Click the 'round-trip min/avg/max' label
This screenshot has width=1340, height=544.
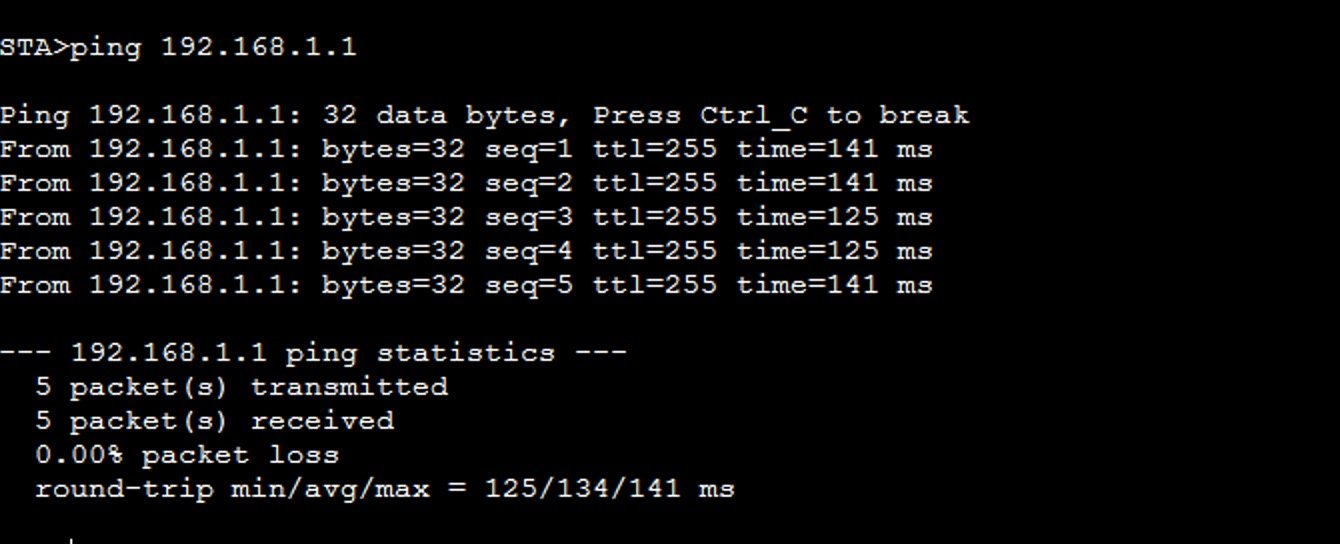coord(232,490)
